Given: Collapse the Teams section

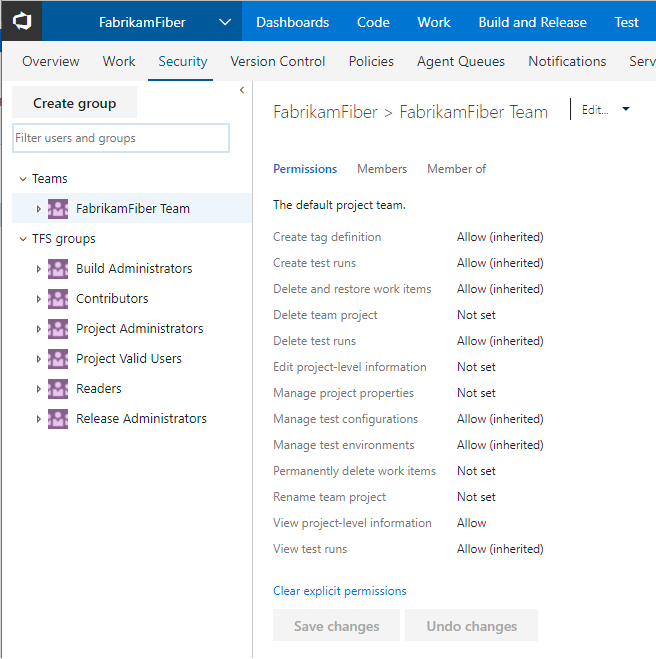Looking at the screenshot, I should point(23,179).
